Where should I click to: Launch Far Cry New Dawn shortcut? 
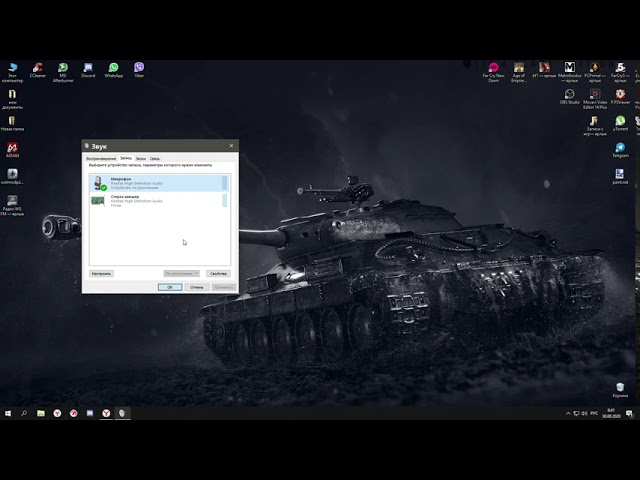pyautogui.click(x=493, y=72)
